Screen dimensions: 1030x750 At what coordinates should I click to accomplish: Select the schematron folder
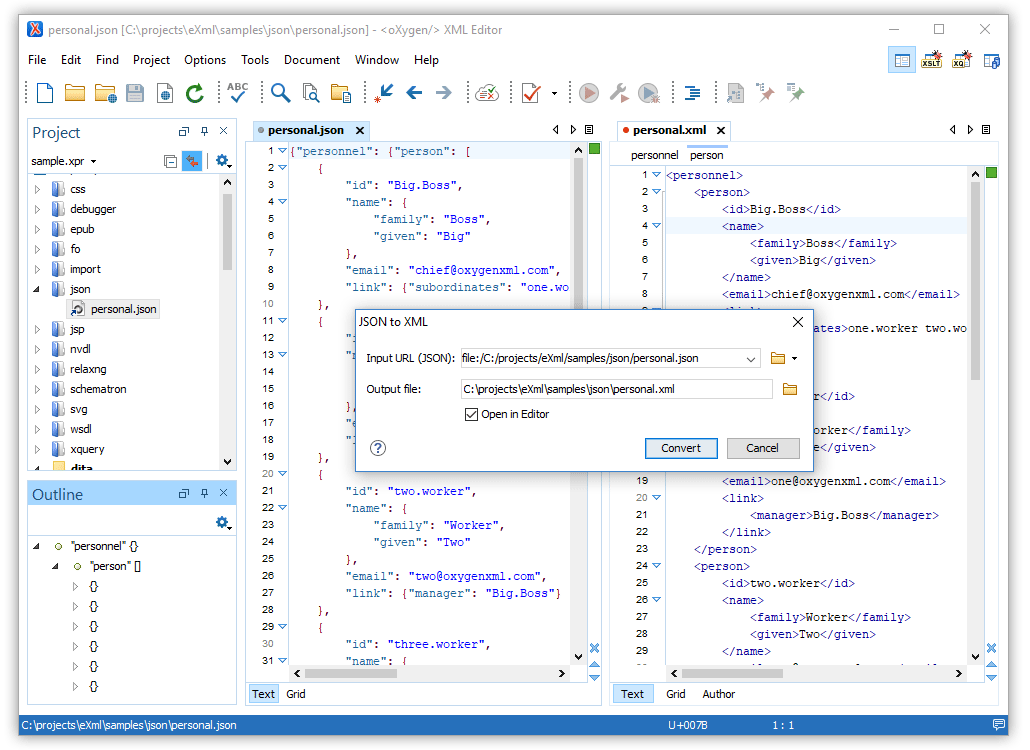click(x=98, y=389)
